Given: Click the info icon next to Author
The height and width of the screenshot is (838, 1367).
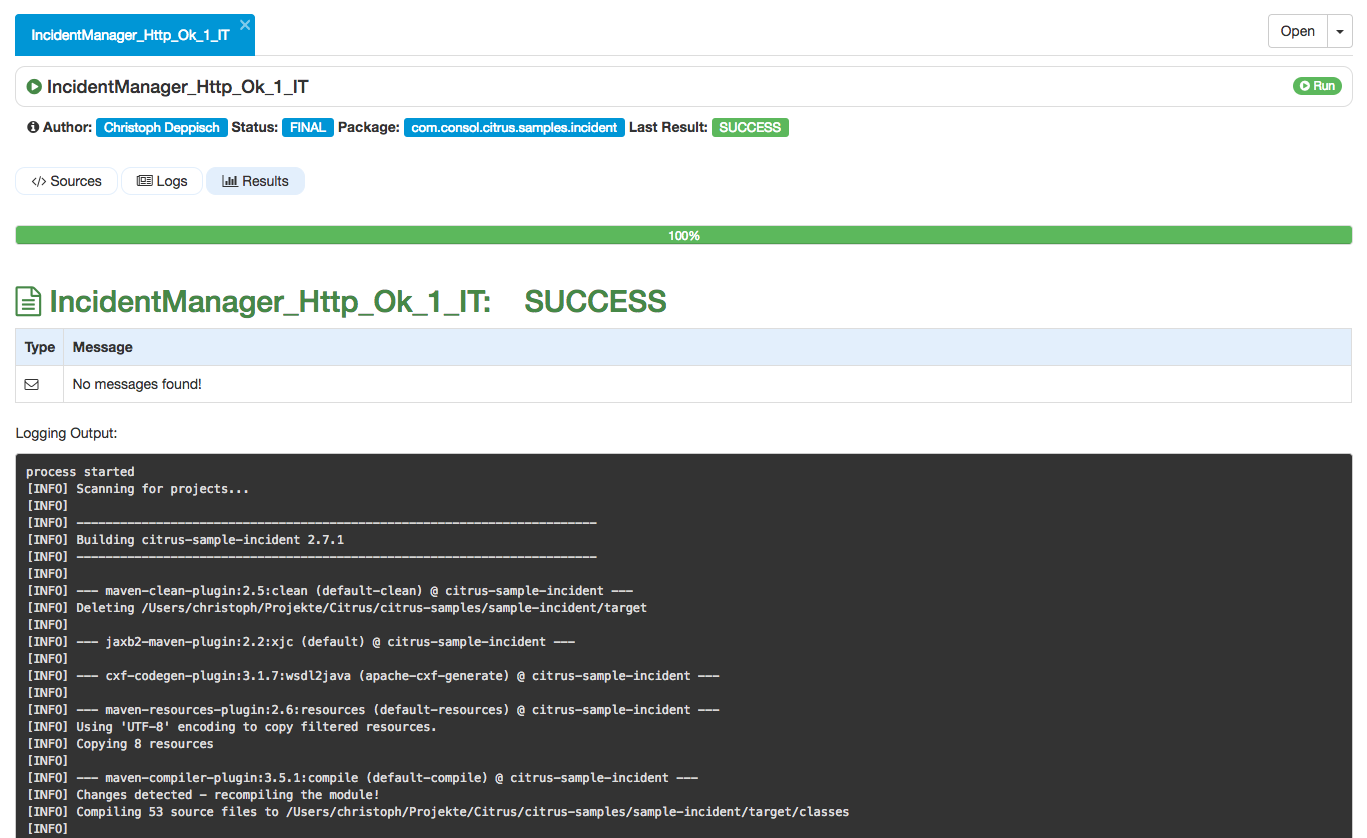Looking at the screenshot, I should click(33, 128).
